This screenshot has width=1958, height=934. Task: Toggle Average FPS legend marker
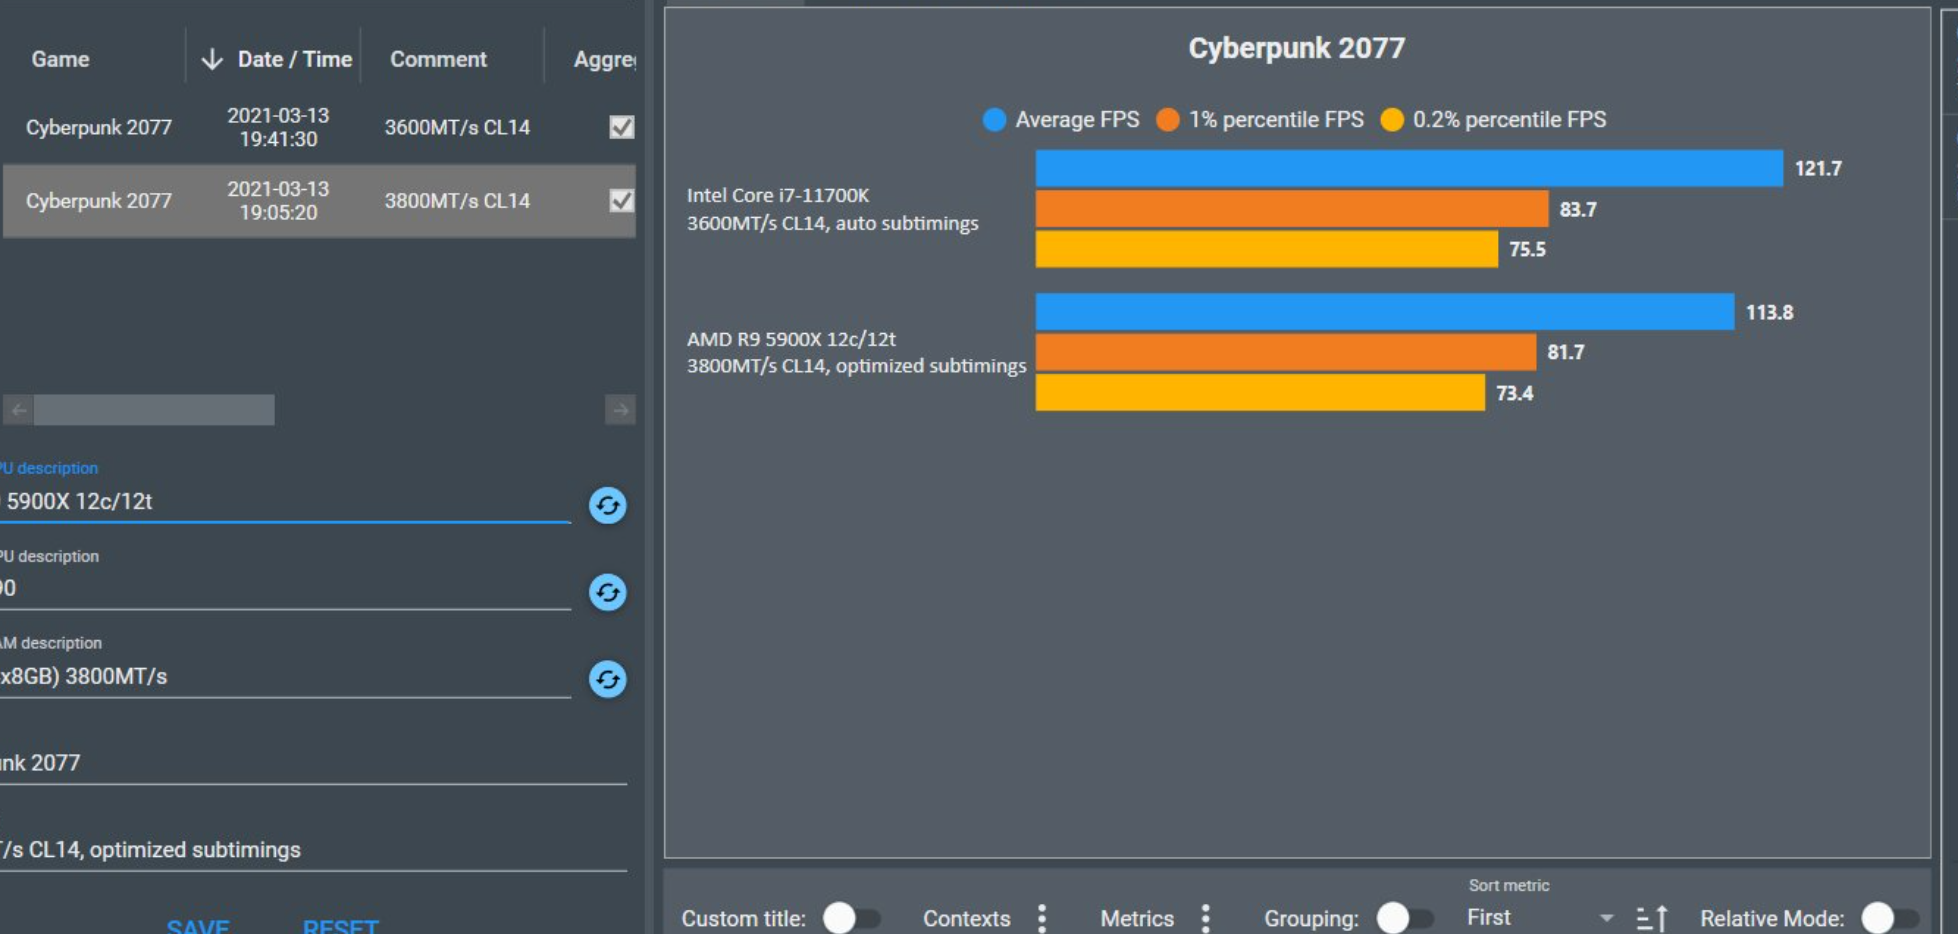994,120
